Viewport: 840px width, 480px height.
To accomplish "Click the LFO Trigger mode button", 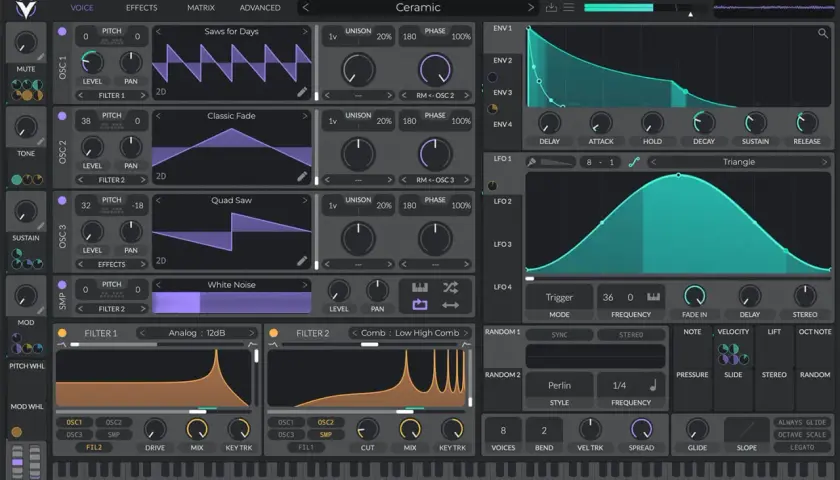I will [x=559, y=297].
